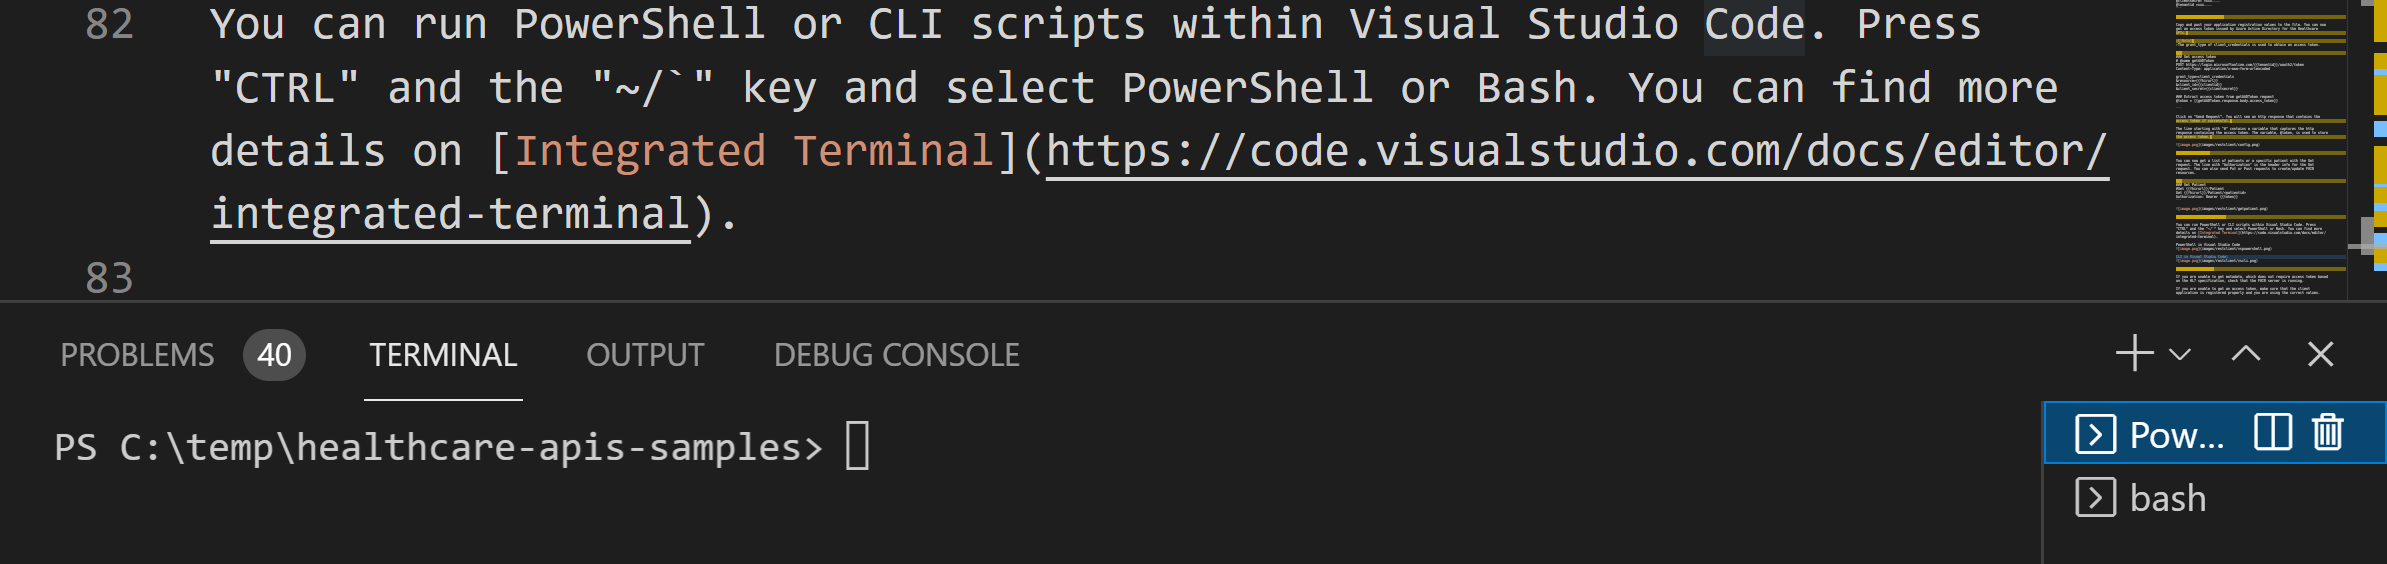Viewport: 2387px width, 564px height.
Task: Focus the terminal prompt input
Action: click(x=857, y=446)
